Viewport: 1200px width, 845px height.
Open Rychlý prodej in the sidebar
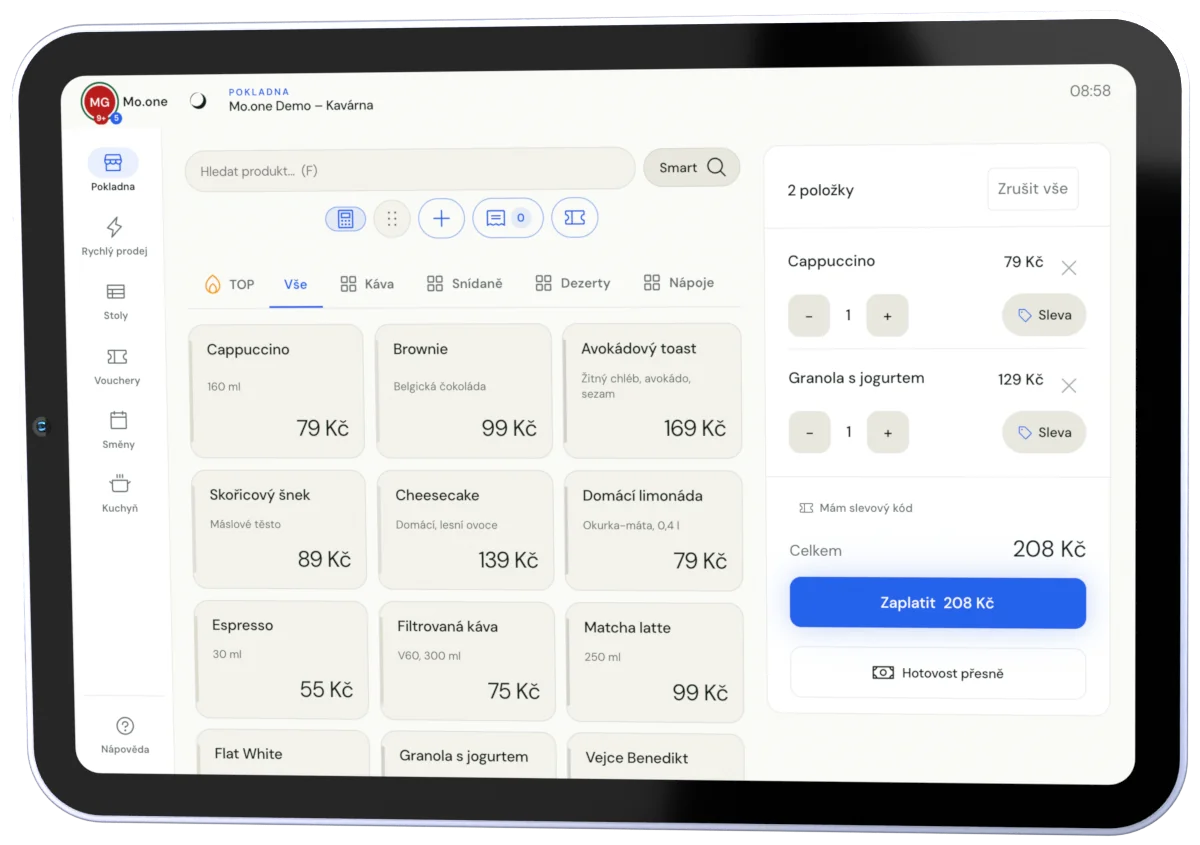(114, 236)
